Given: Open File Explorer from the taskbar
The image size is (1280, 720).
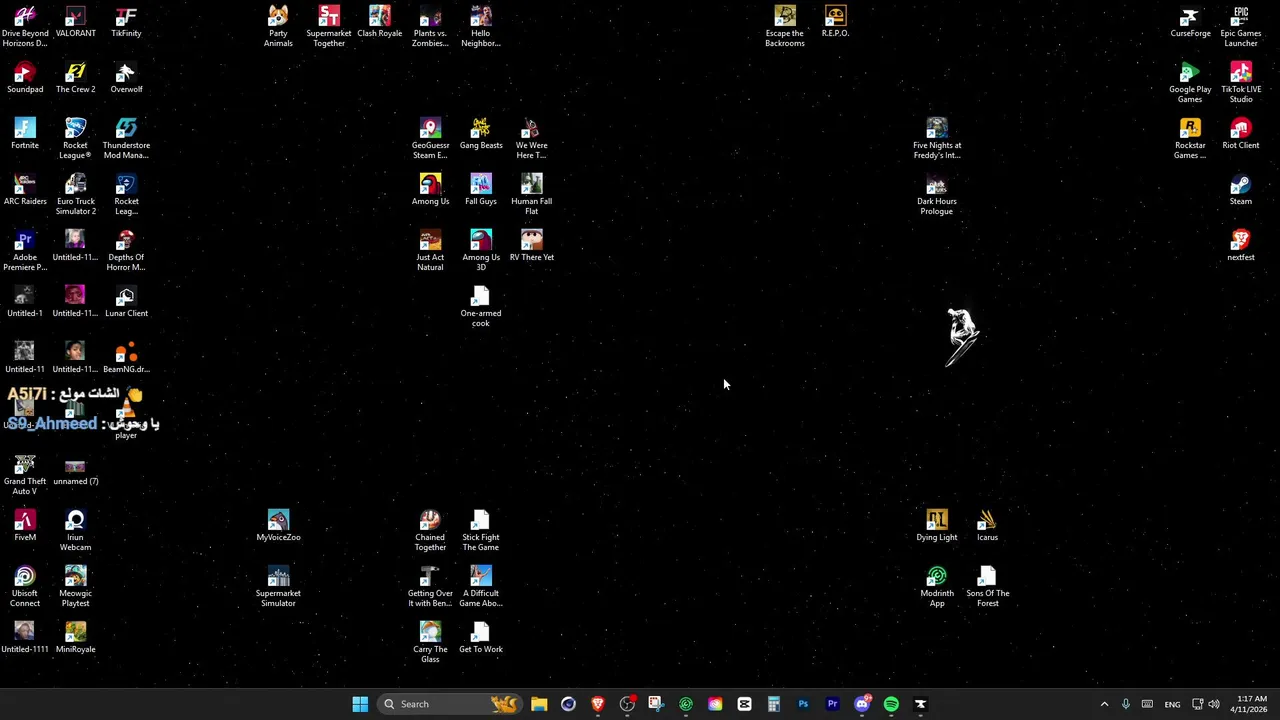Looking at the screenshot, I should point(539,704).
